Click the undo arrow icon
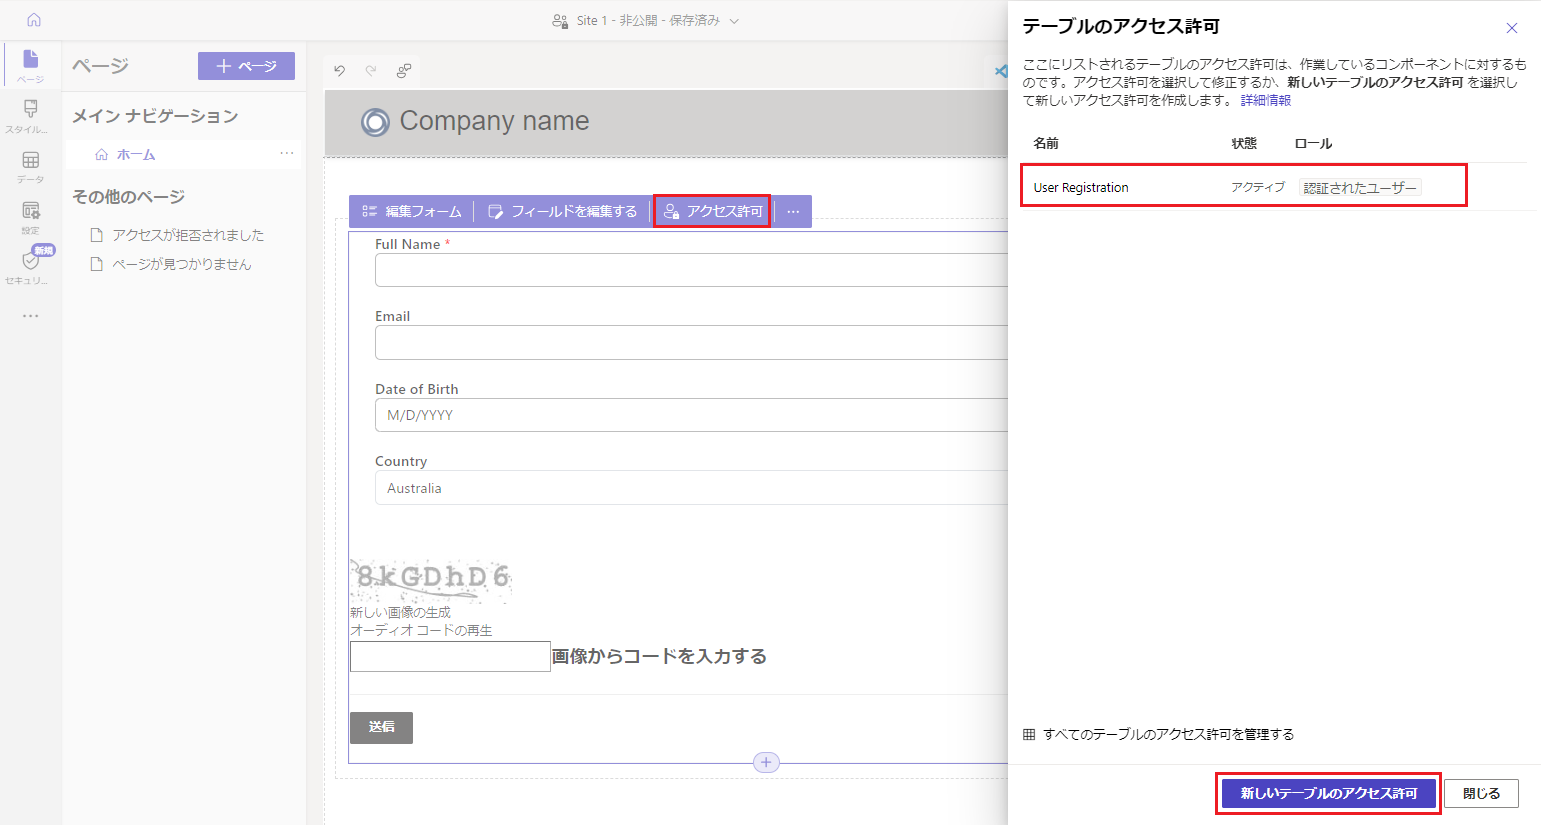 (x=340, y=71)
